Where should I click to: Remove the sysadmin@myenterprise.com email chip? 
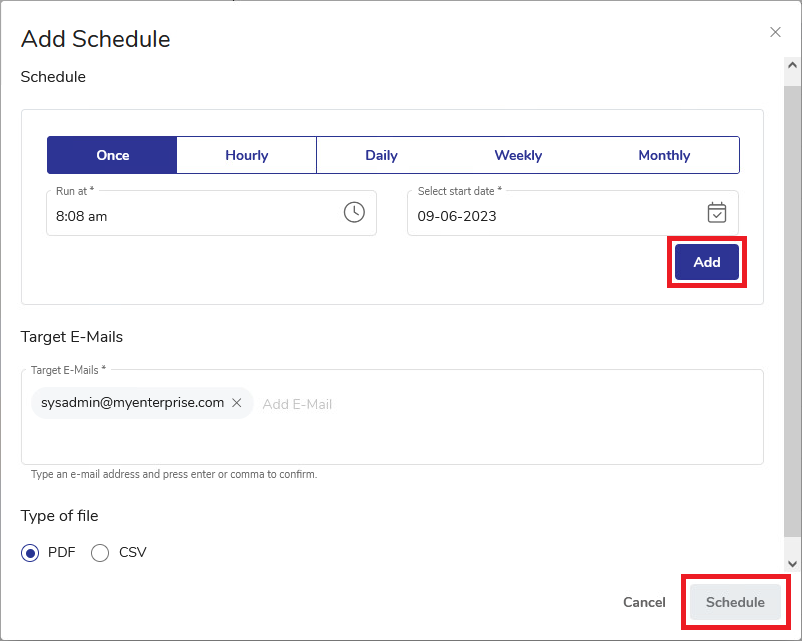pos(237,403)
